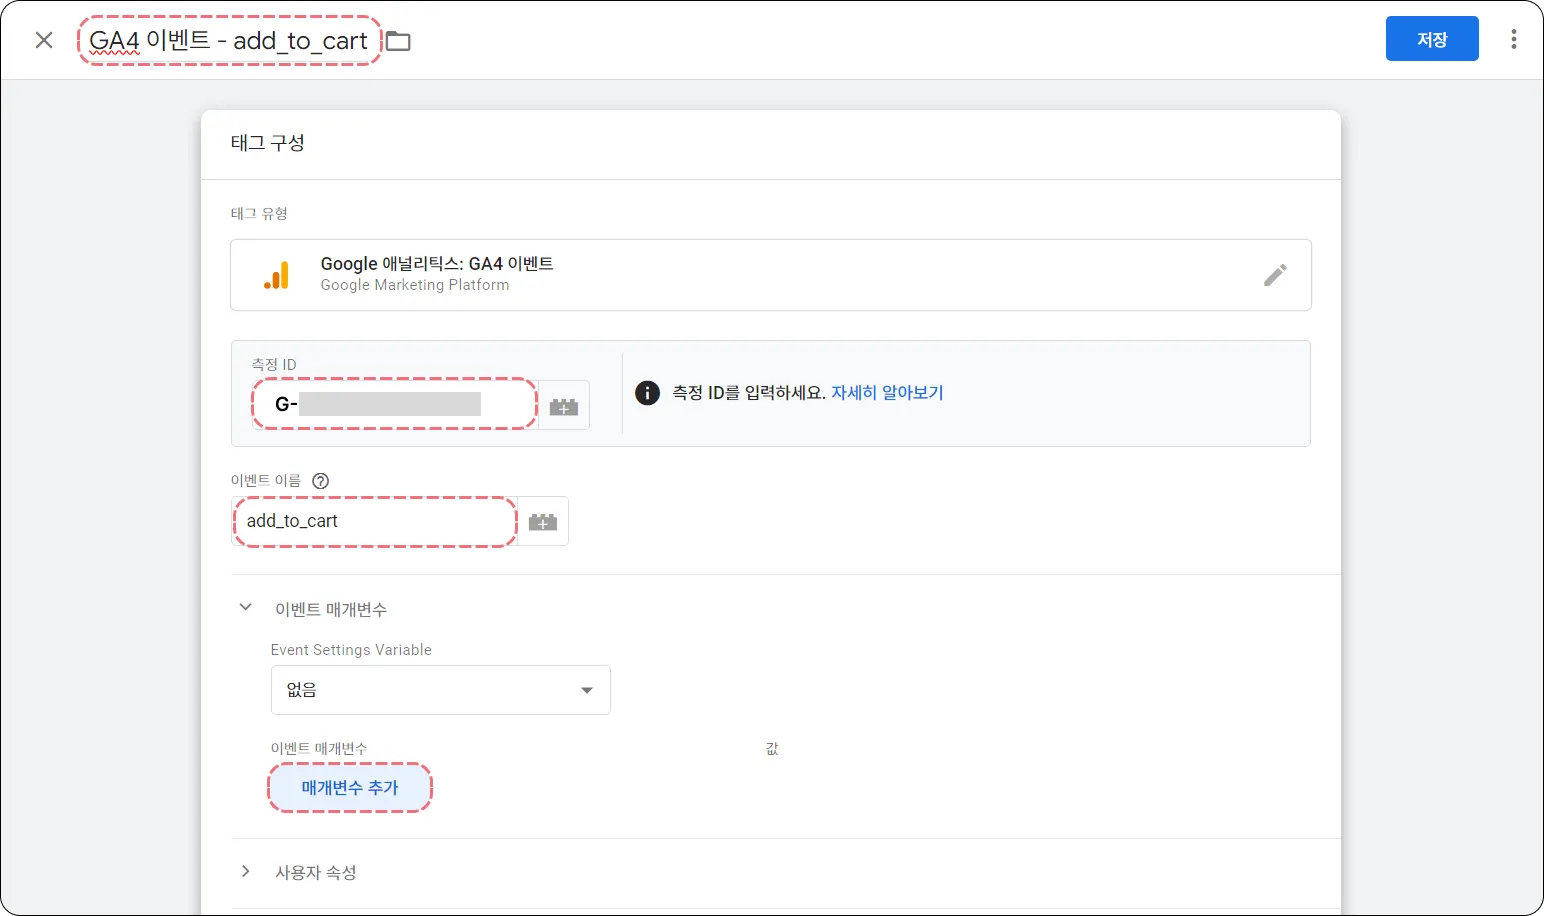
Task: Open the folder icon beside the tag name
Action: (399, 41)
